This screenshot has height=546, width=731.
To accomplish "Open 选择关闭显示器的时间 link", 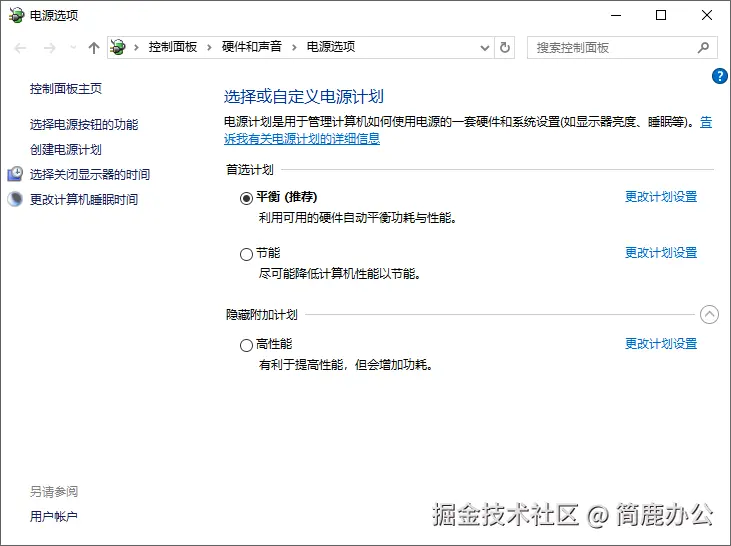I will pos(90,174).
